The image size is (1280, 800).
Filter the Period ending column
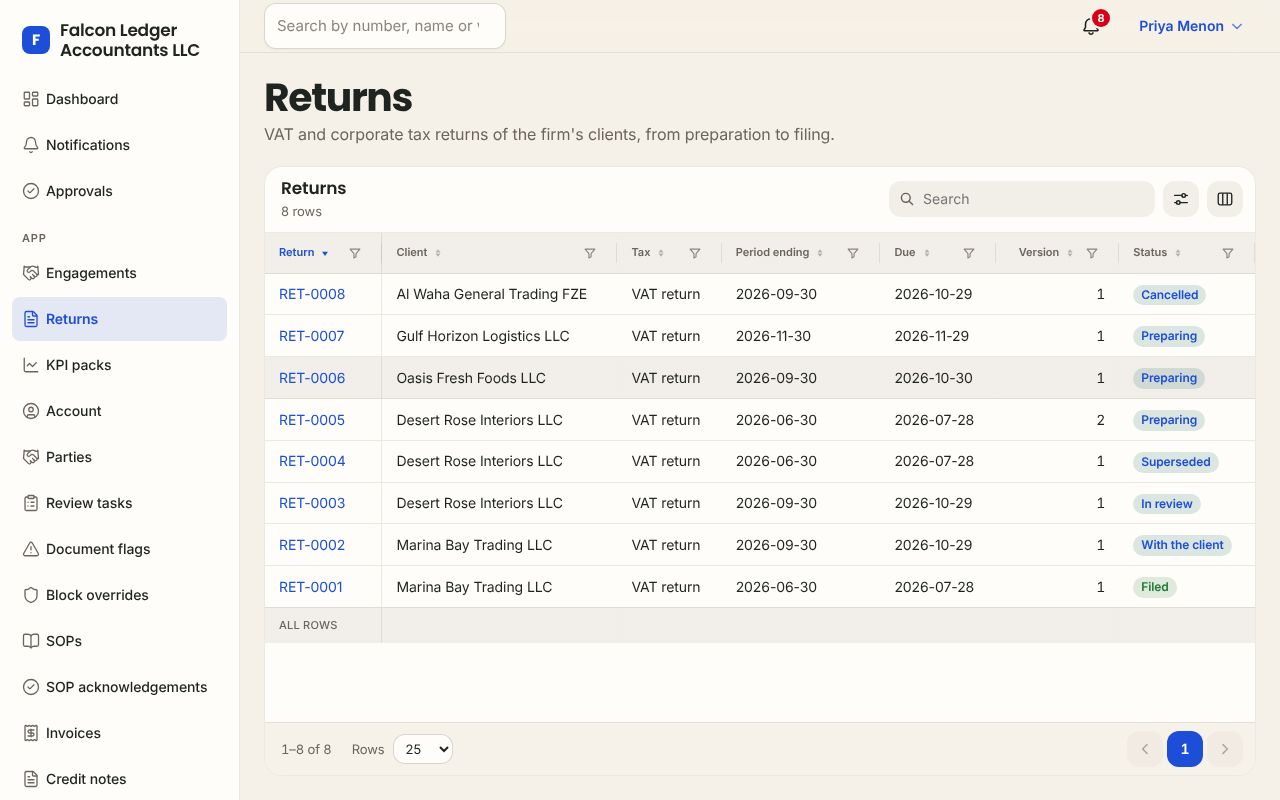tap(853, 253)
